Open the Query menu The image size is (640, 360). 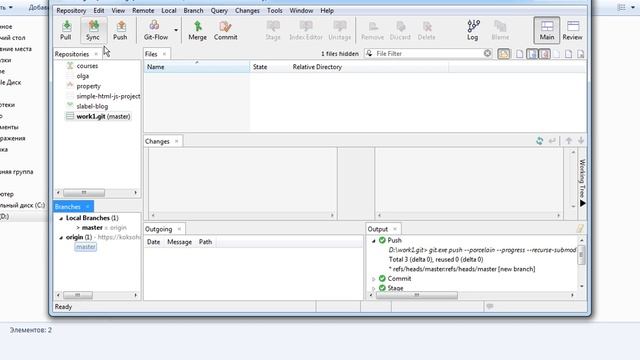(219, 11)
